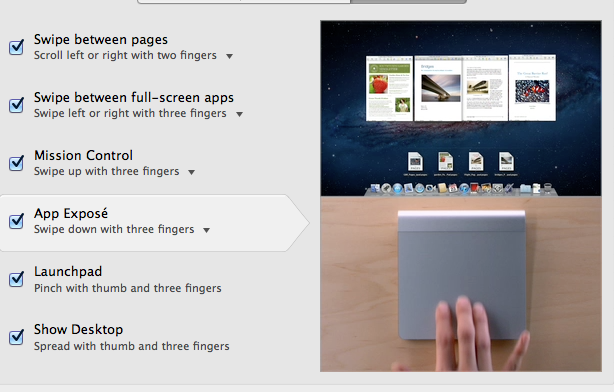Screen dimensions: 614x392
Task: Click the calendar icon in preview dock
Action: (x=453, y=189)
